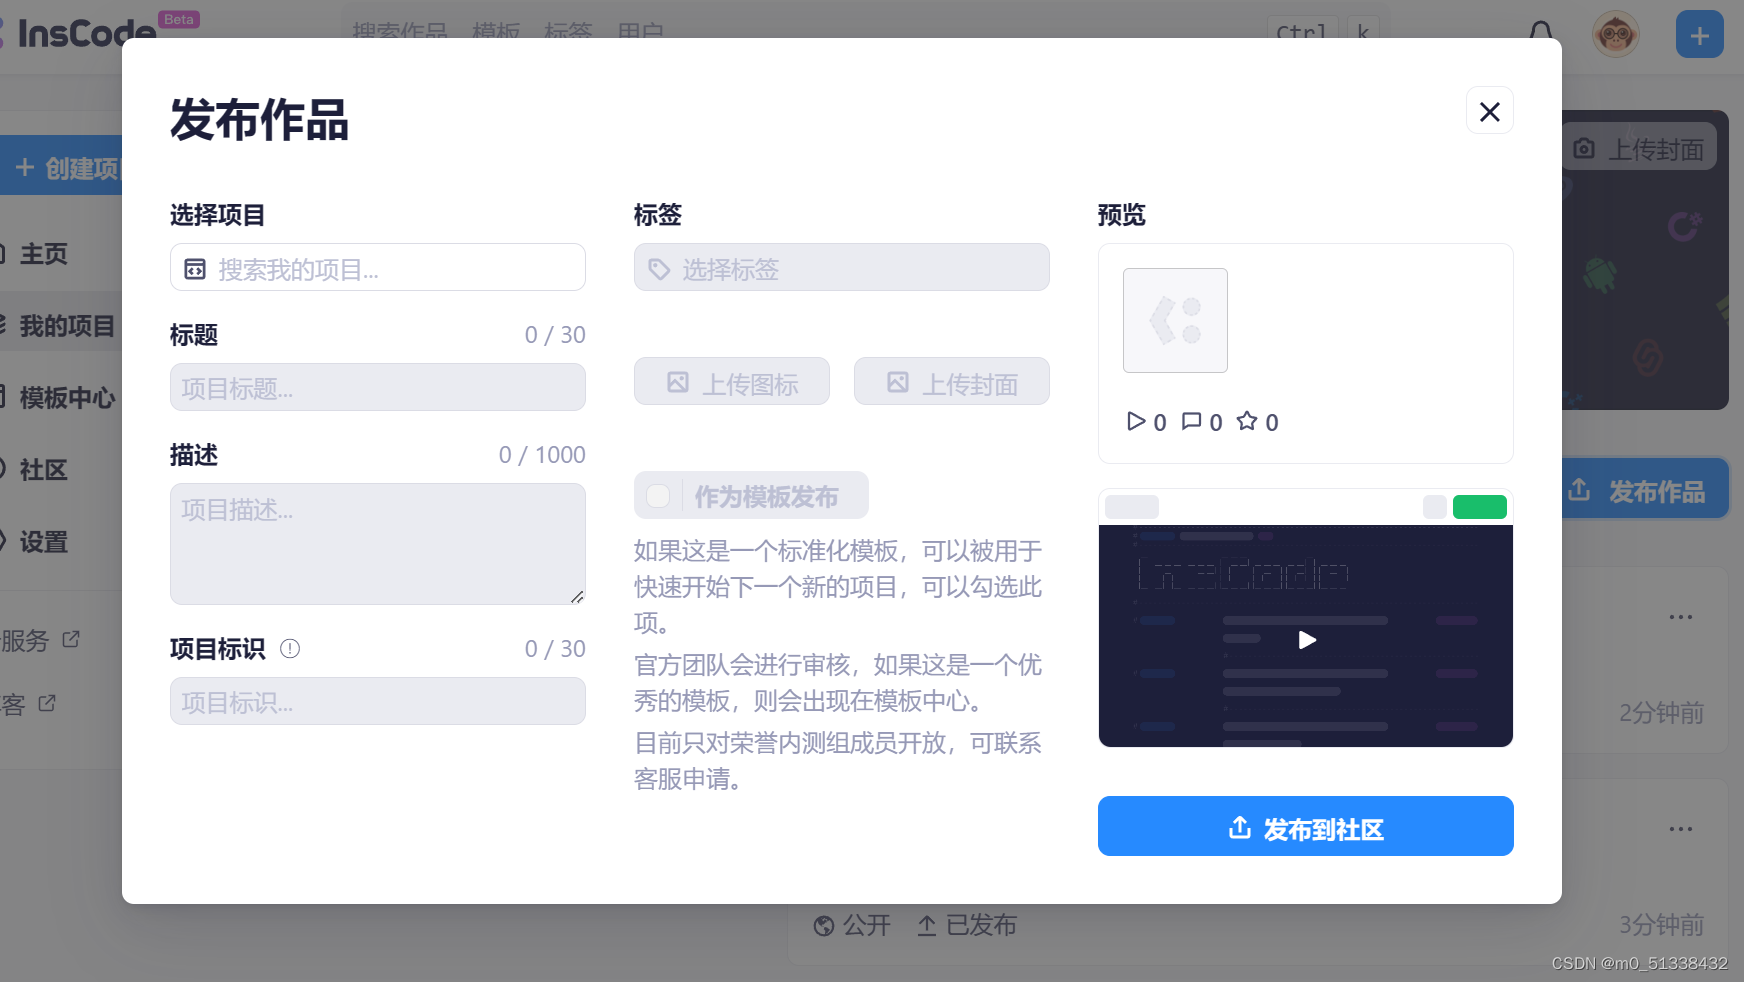
Task: Click the star count icon in preview
Action: [x=1247, y=421]
